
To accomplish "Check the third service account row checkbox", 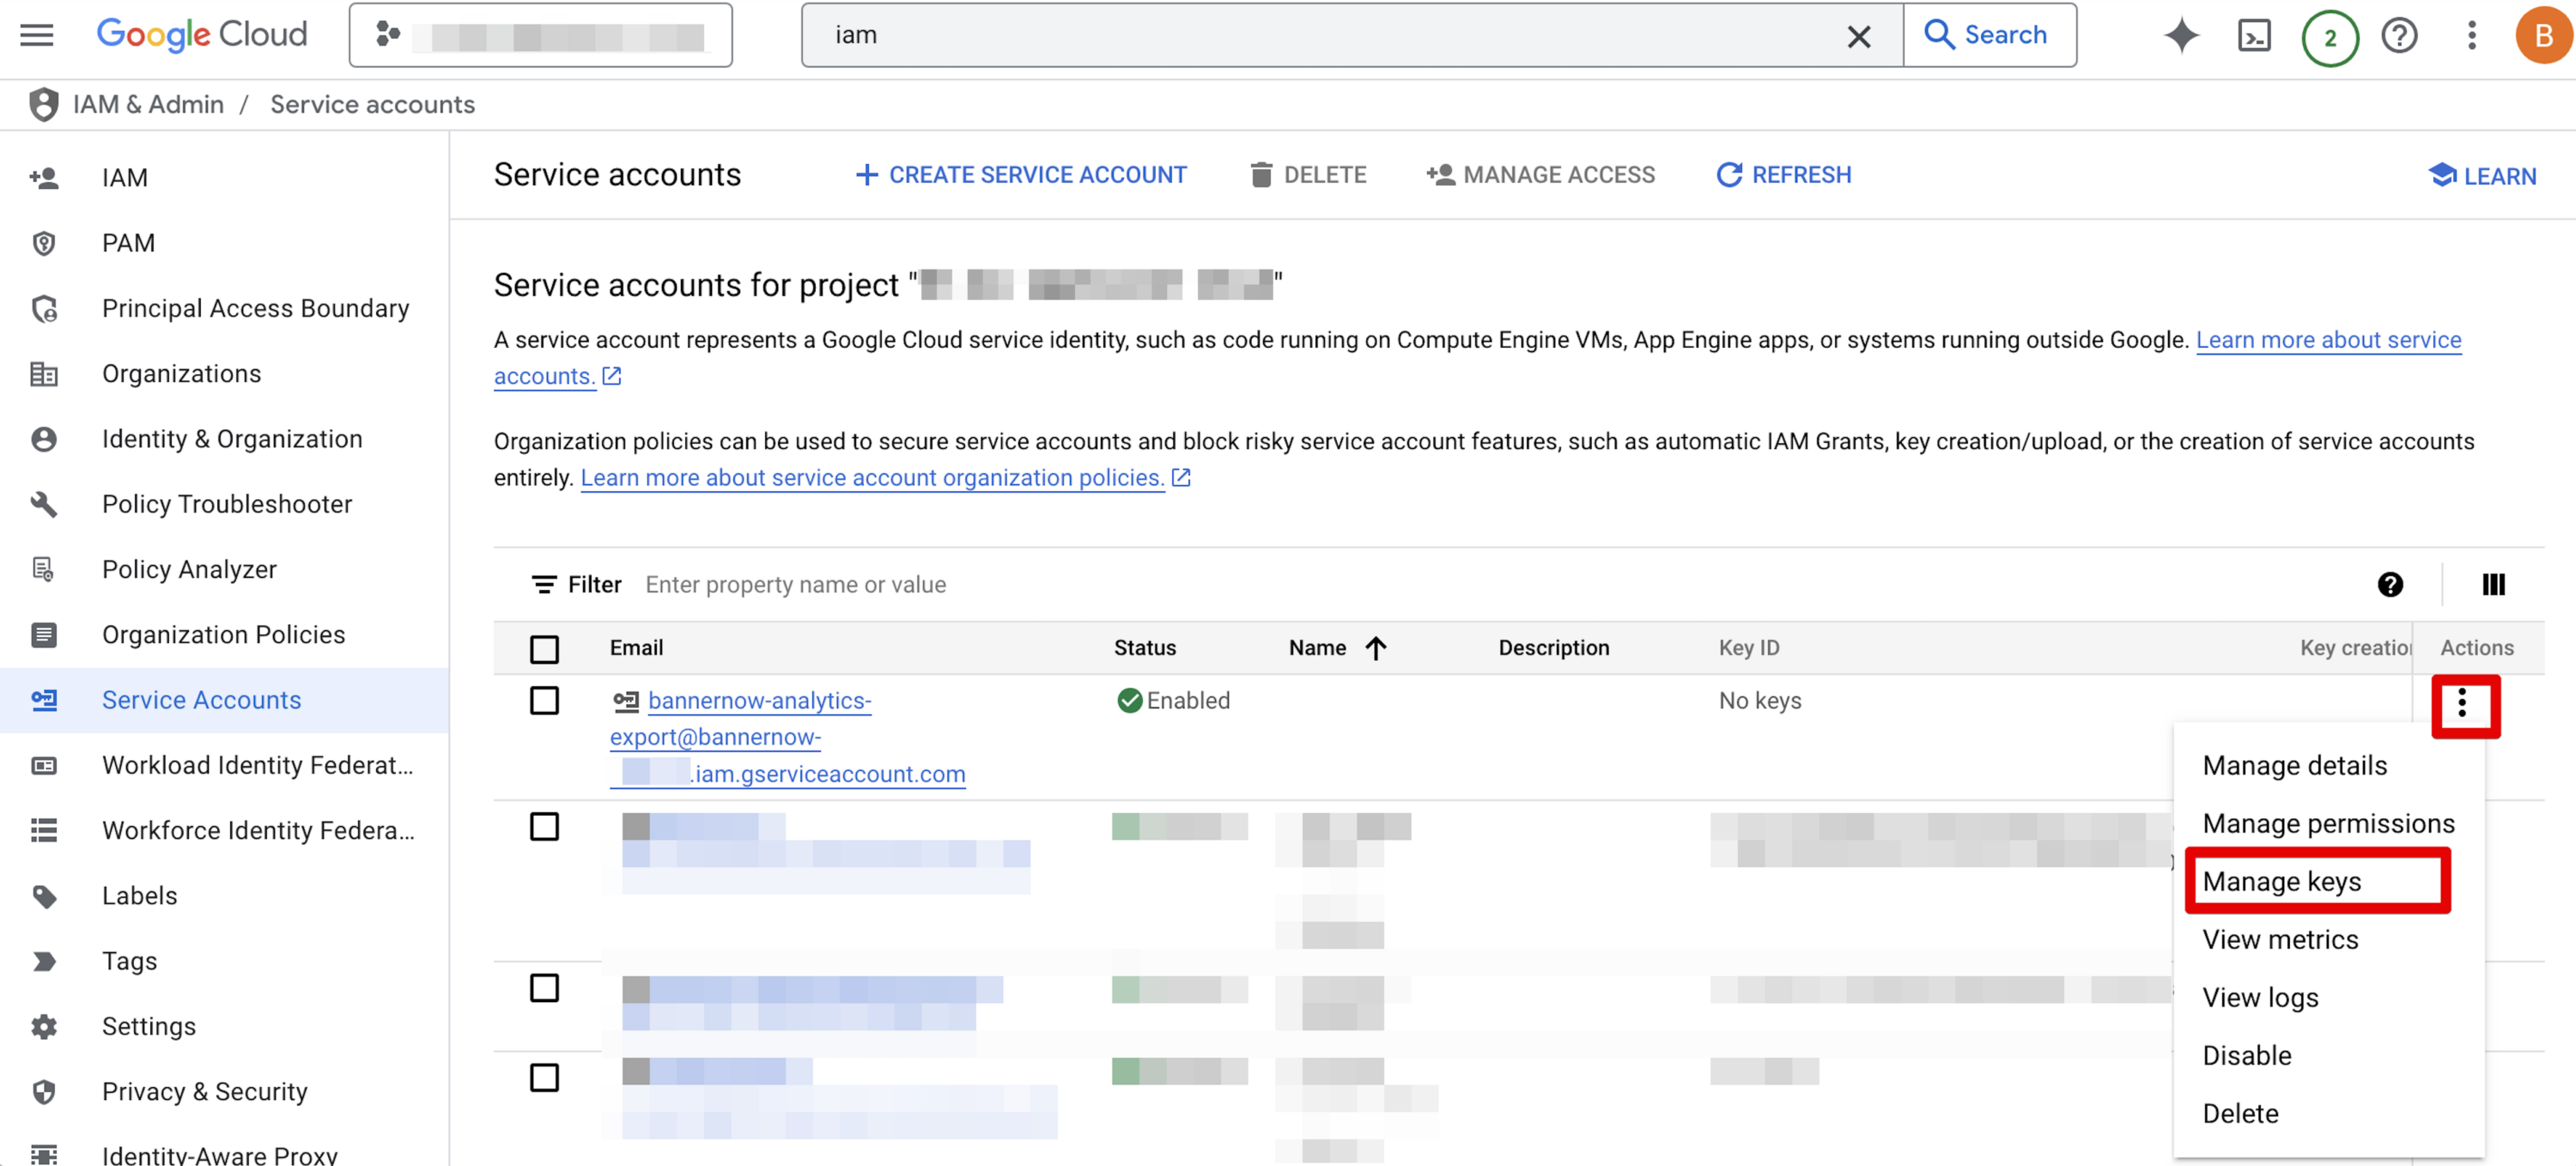I will click(545, 989).
